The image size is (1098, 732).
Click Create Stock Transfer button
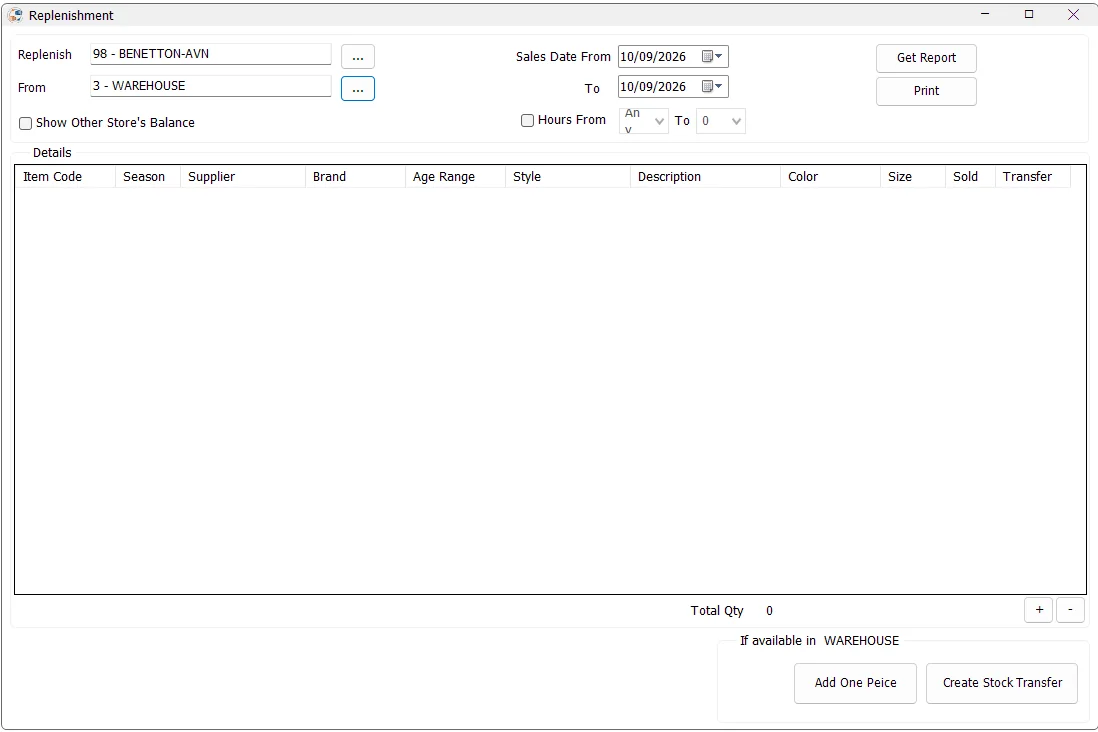pos(1002,683)
